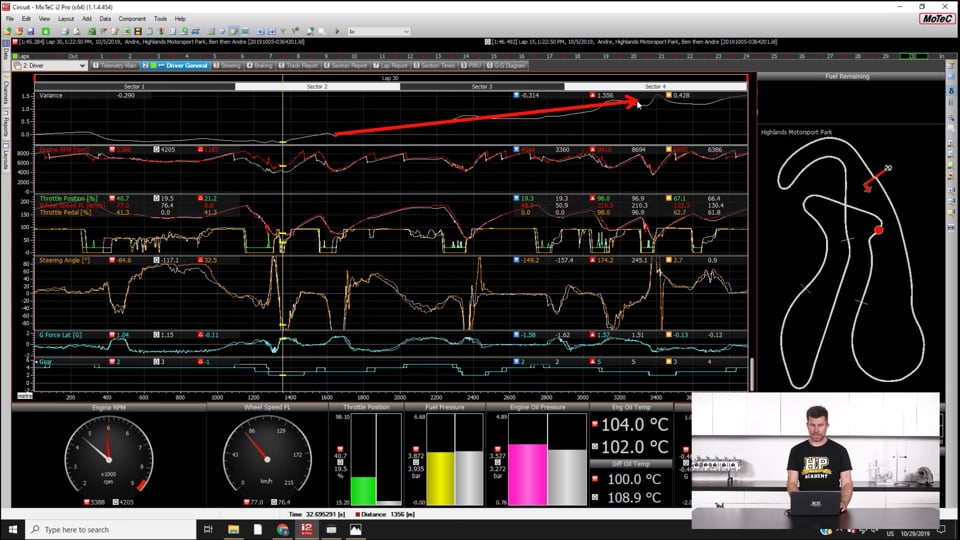Open the Component menu
960x540 pixels.
coord(132,19)
